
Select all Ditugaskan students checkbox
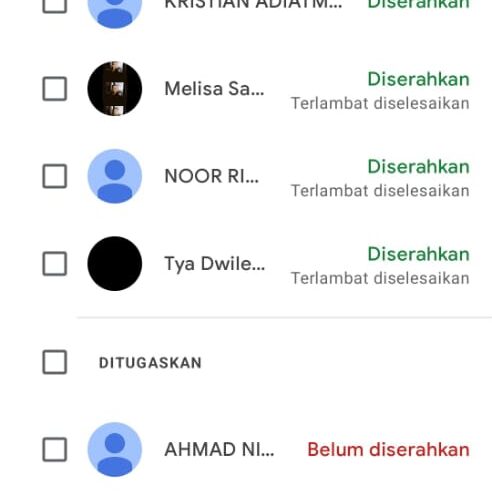pos(55,362)
